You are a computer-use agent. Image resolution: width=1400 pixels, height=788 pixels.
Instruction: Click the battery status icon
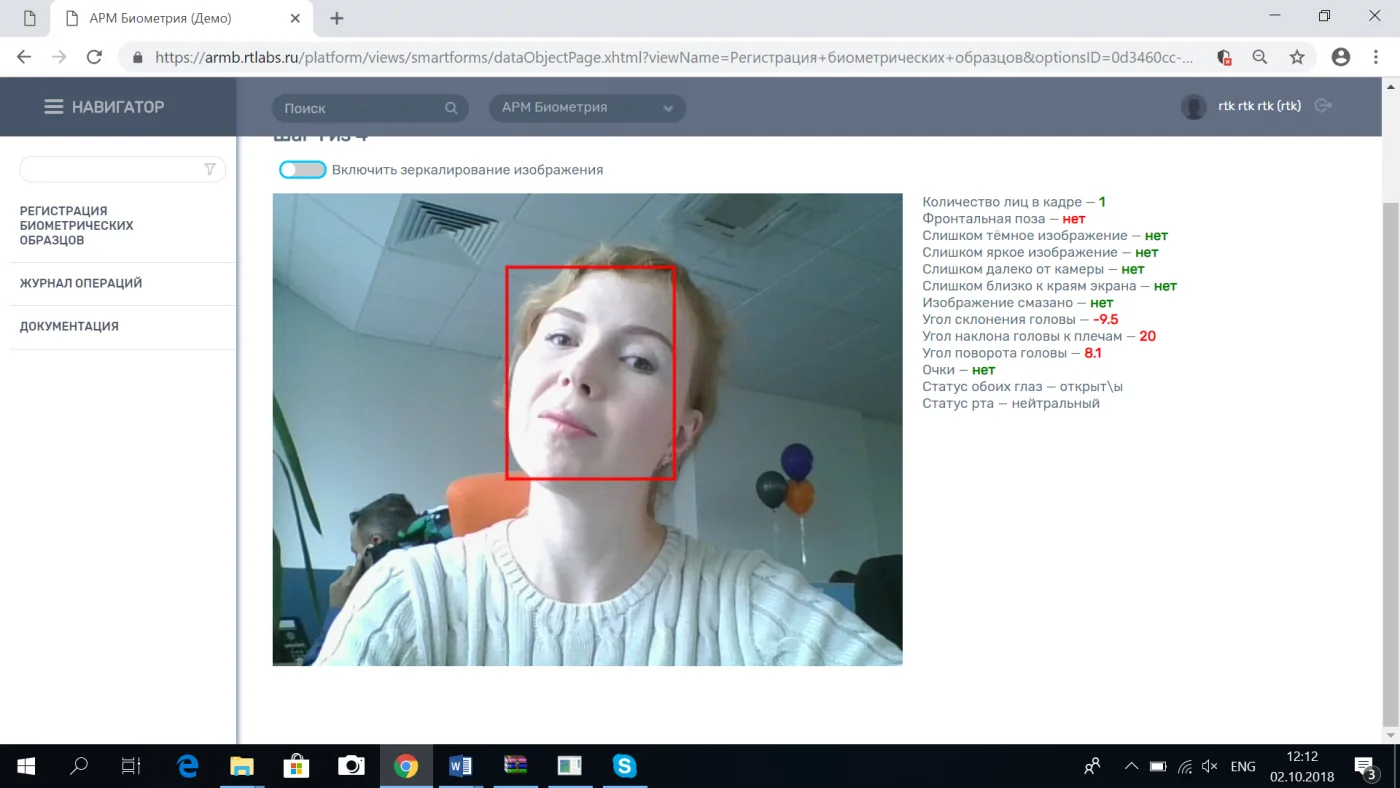[x=1157, y=766]
